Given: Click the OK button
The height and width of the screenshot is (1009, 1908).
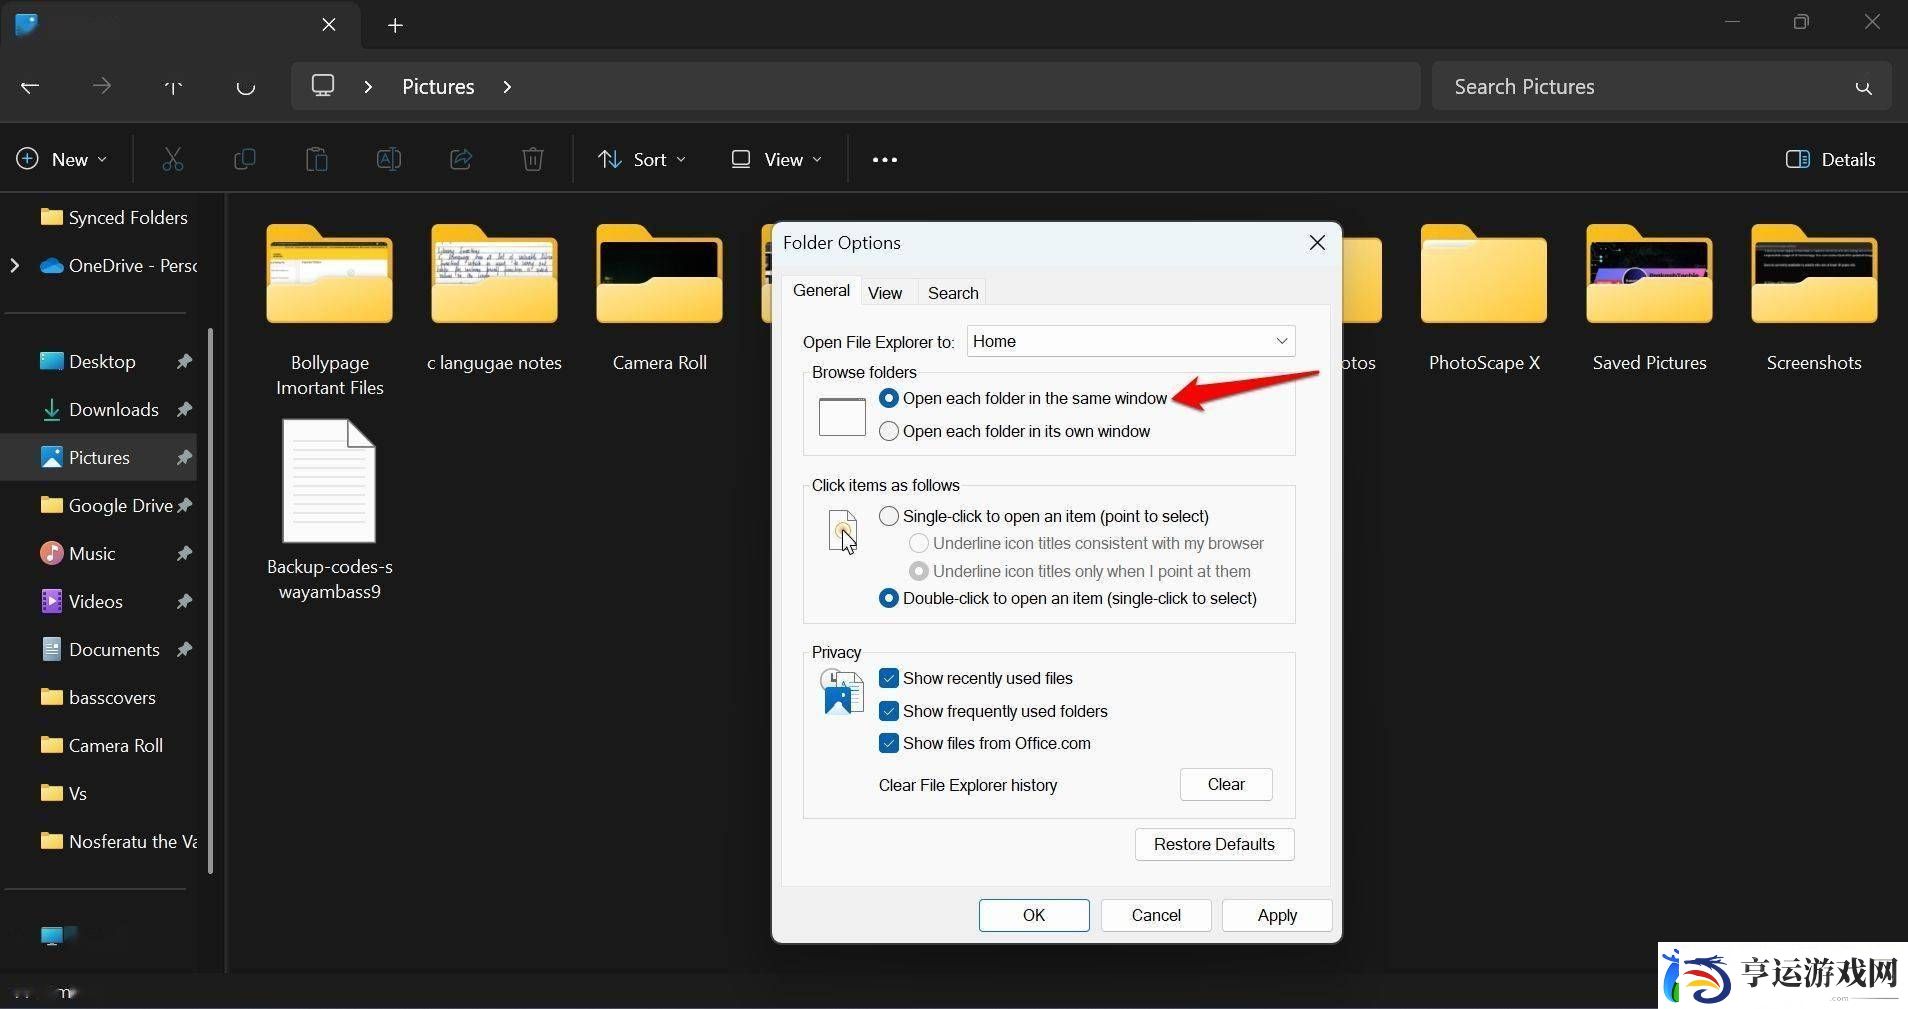Looking at the screenshot, I should (x=1034, y=915).
